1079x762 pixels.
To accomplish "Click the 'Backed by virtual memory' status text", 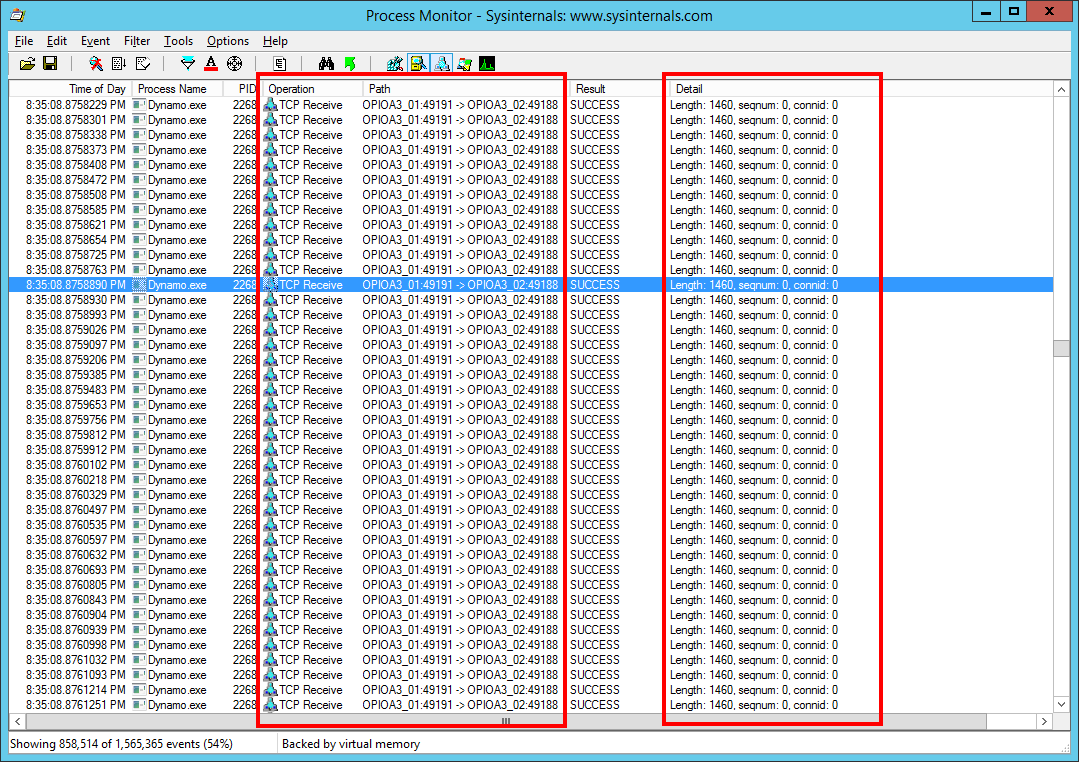I will [351, 744].
